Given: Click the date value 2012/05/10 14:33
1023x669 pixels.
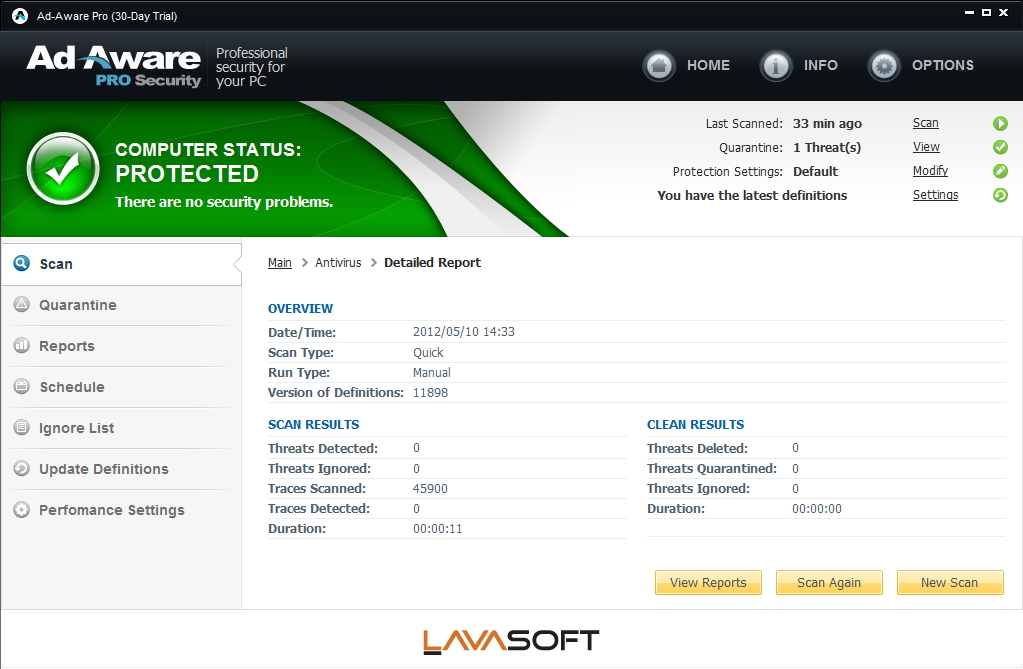Looking at the screenshot, I should [463, 332].
